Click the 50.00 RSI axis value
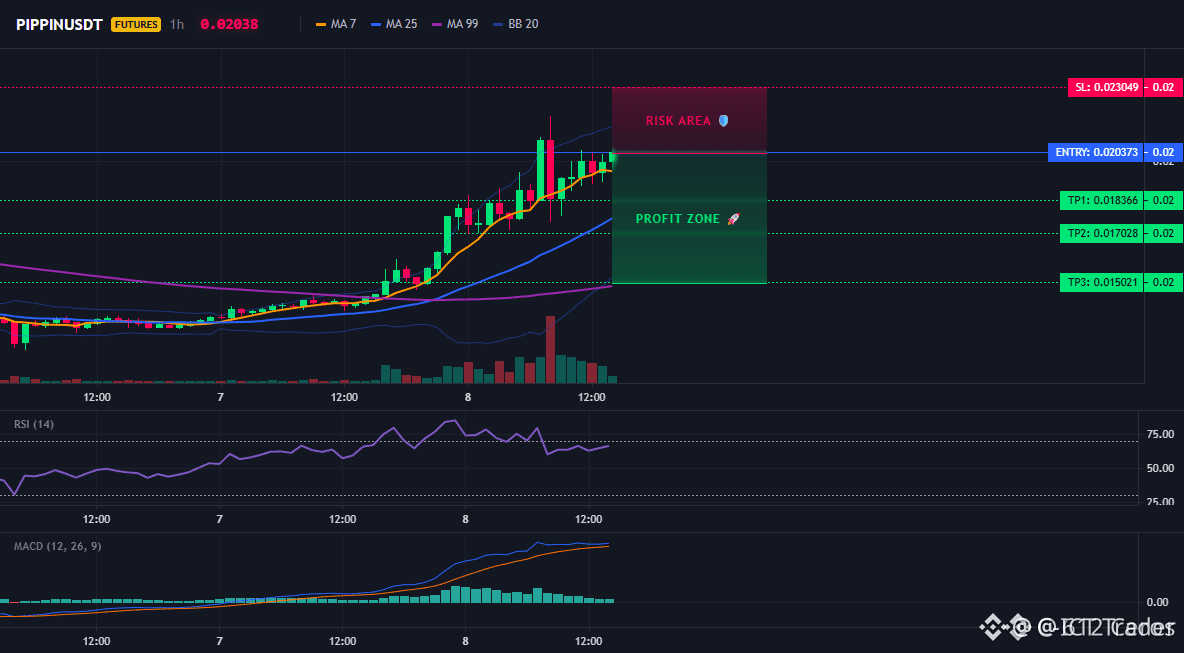The width and height of the screenshot is (1184, 653). [1160, 468]
